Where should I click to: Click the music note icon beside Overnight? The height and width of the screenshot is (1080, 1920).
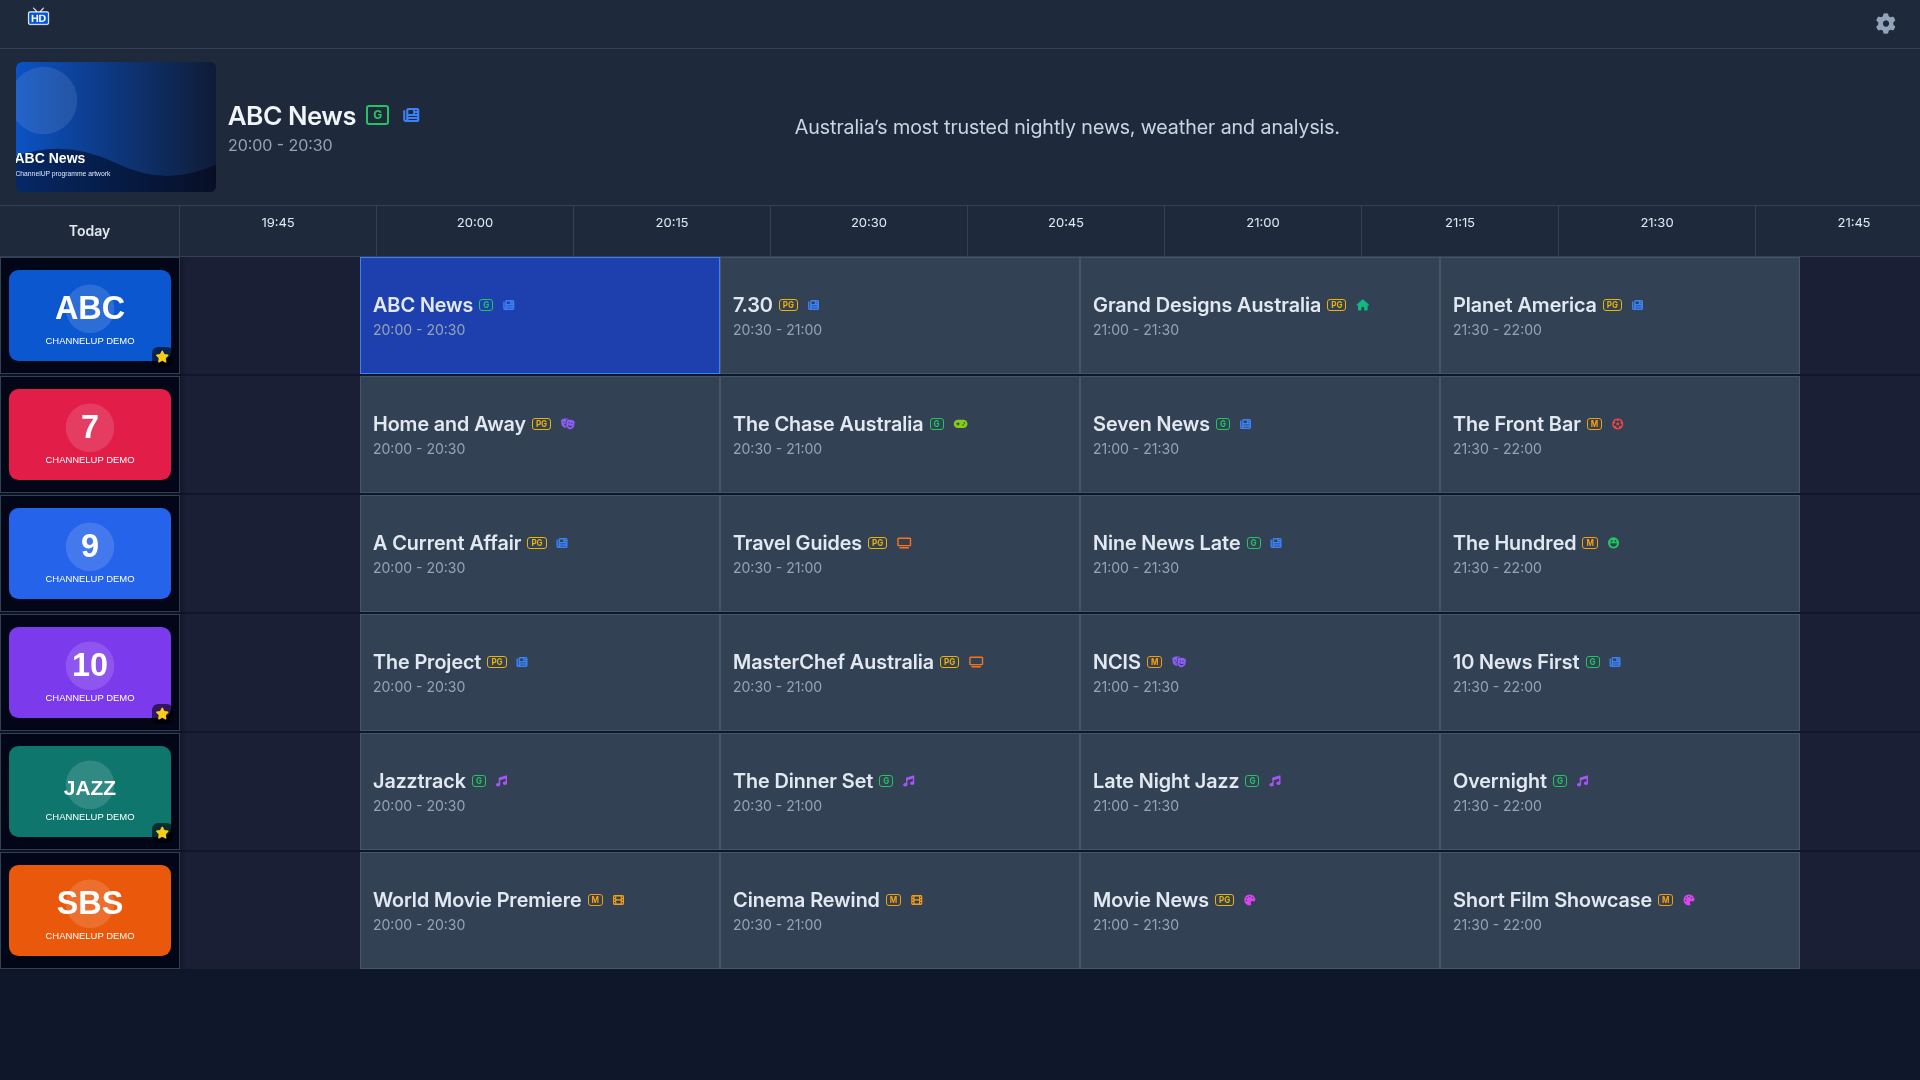click(1582, 781)
